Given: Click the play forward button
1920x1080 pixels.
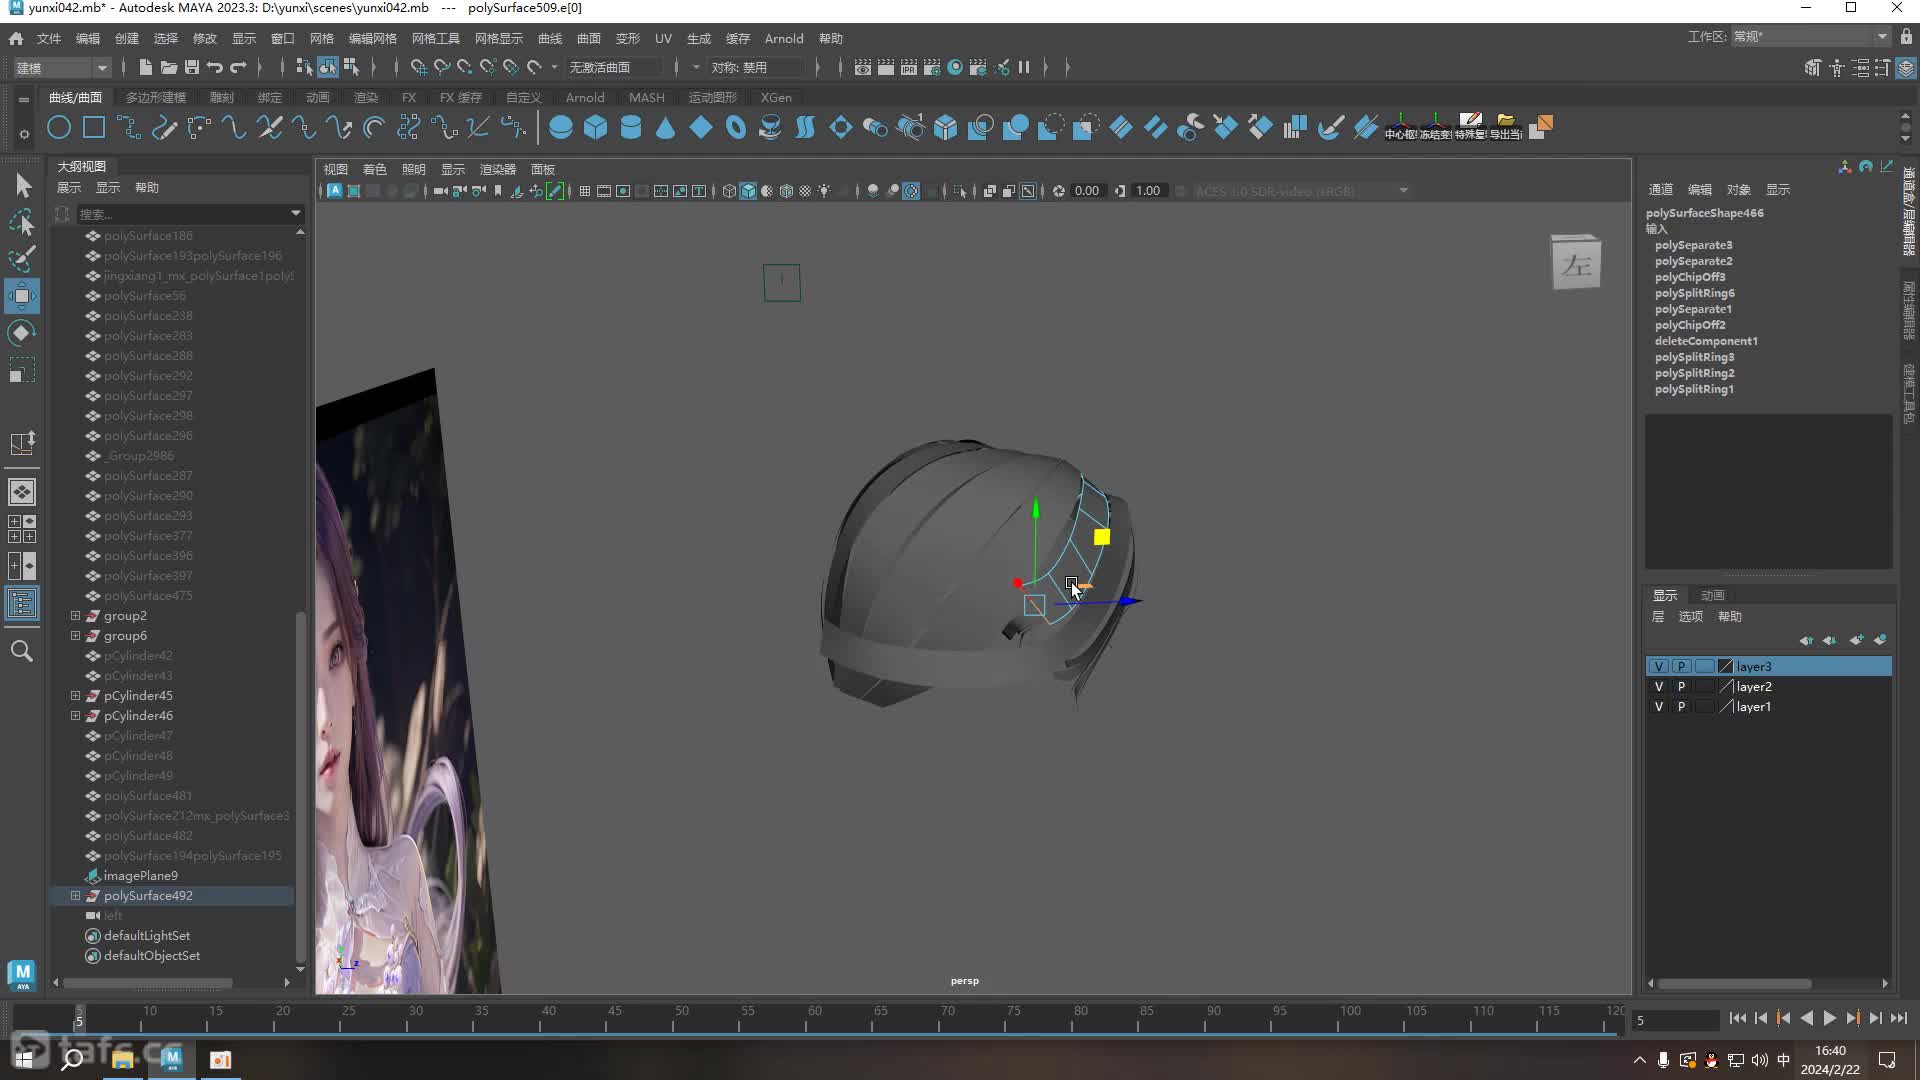Looking at the screenshot, I should (1830, 1018).
